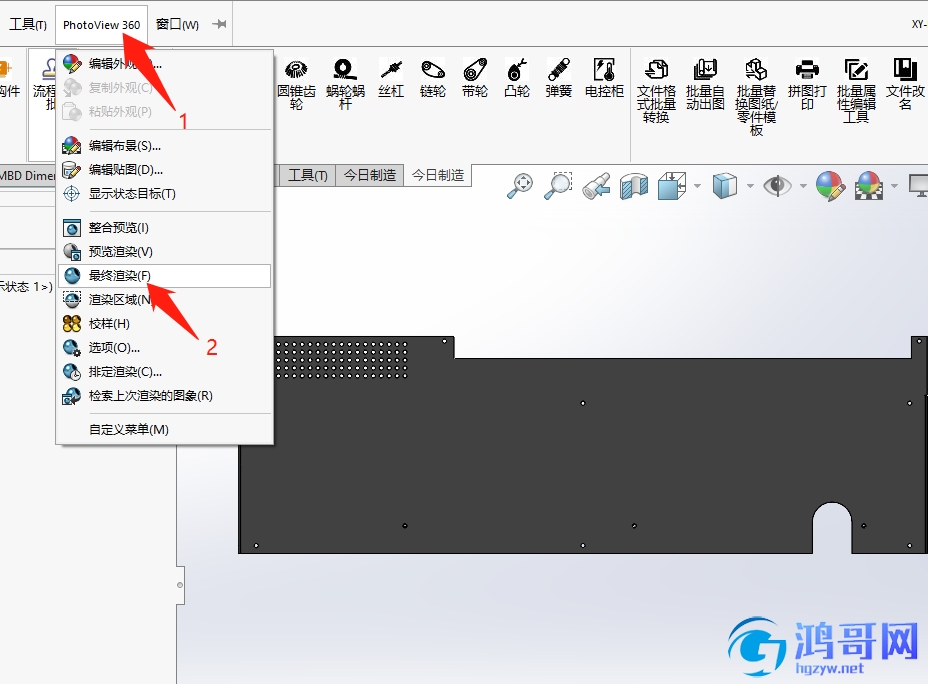Click 批量属性编辑工具 icon
928x684 pixels.
point(856,91)
